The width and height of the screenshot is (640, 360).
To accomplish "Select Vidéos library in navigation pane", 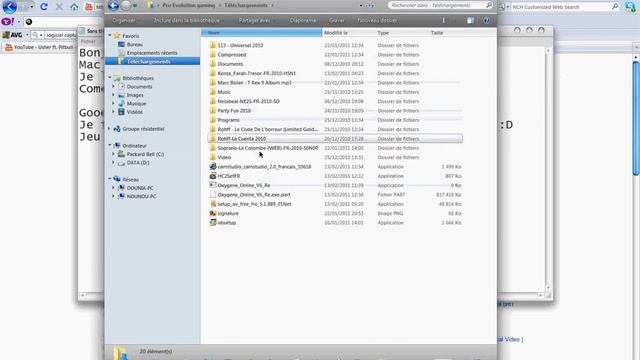I will point(134,112).
